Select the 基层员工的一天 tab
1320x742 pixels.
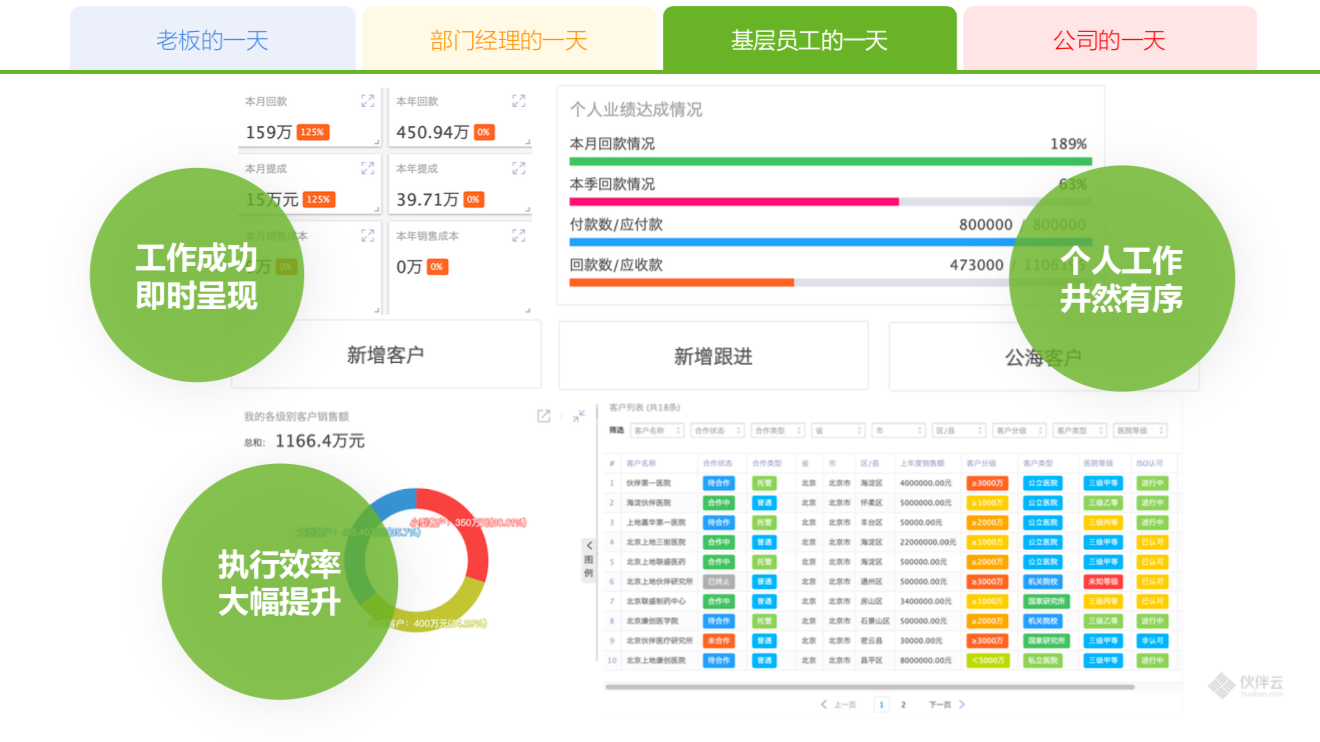pyautogui.click(x=810, y=40)
